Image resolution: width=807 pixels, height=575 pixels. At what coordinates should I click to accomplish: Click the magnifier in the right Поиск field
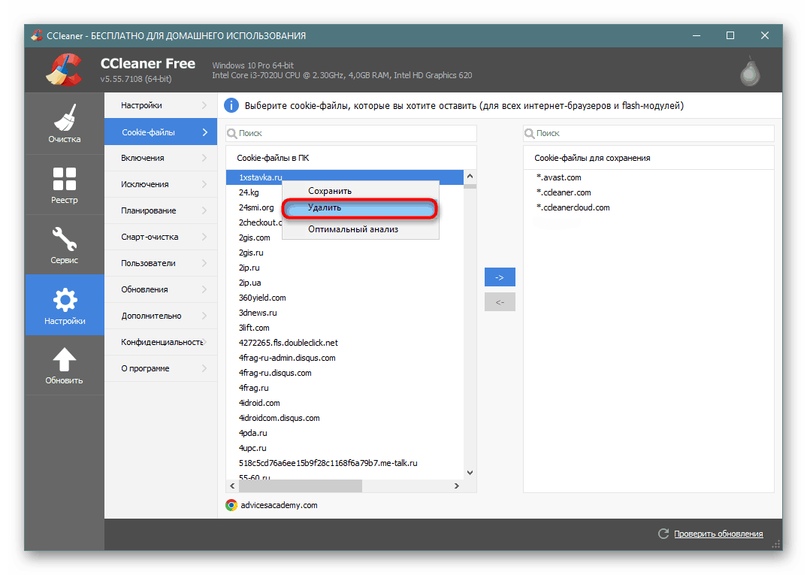coord(530,133)
